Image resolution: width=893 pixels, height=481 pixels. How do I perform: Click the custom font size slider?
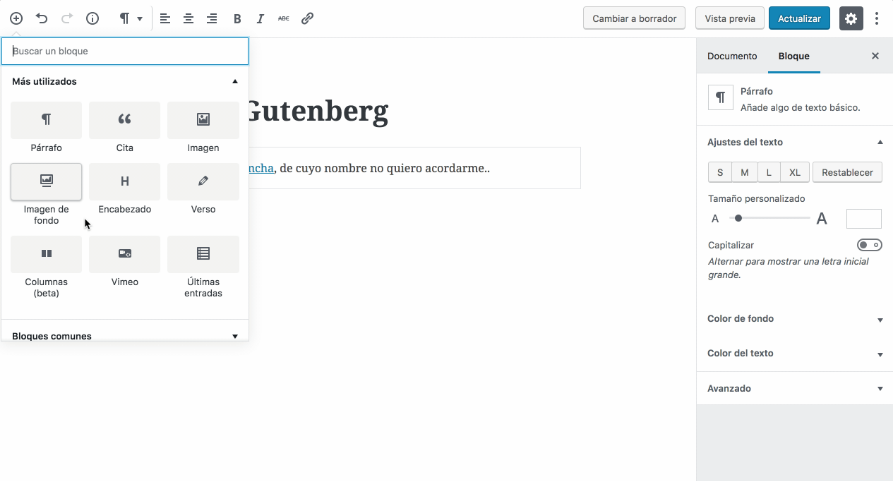point(769,218)
